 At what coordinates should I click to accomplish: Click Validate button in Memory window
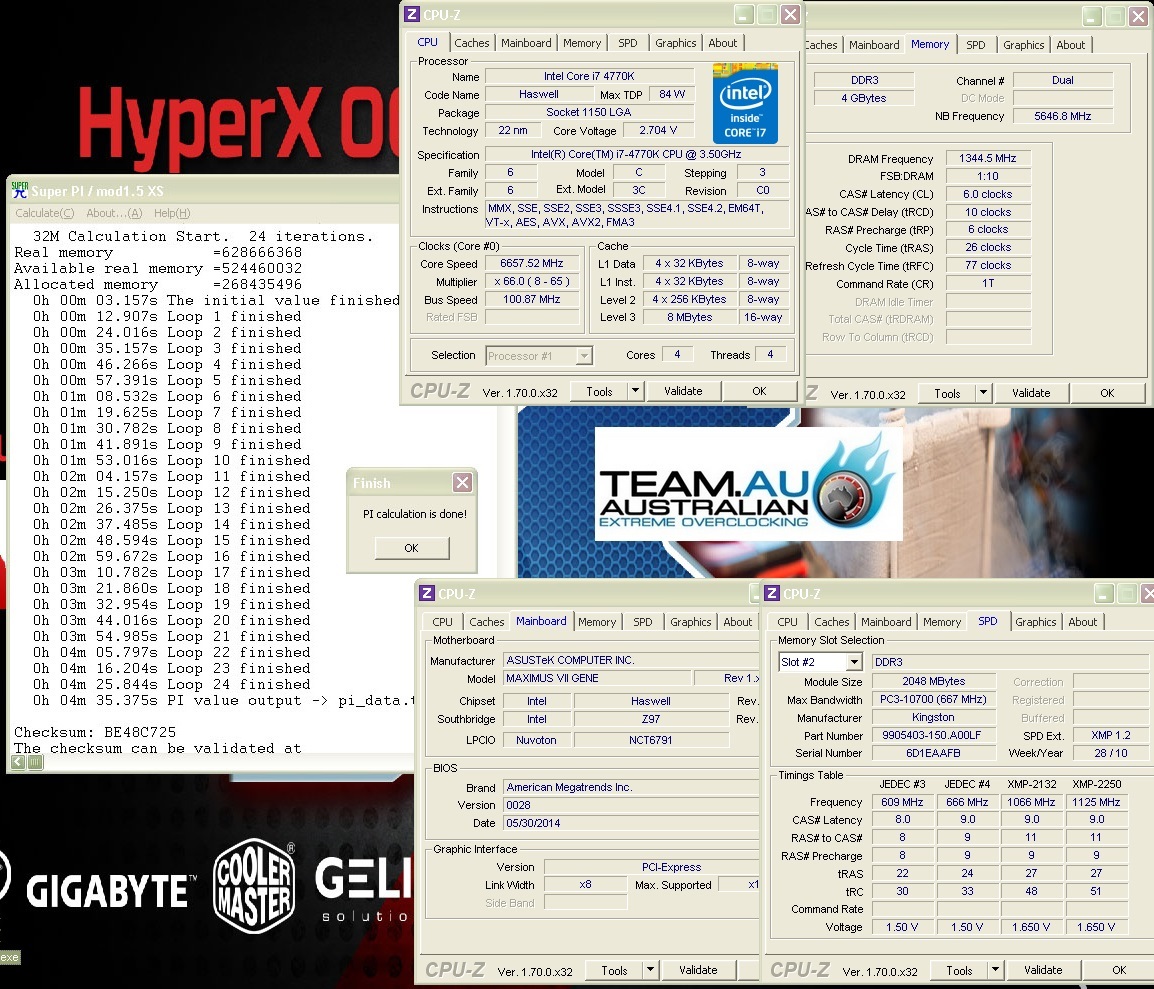1031,393
